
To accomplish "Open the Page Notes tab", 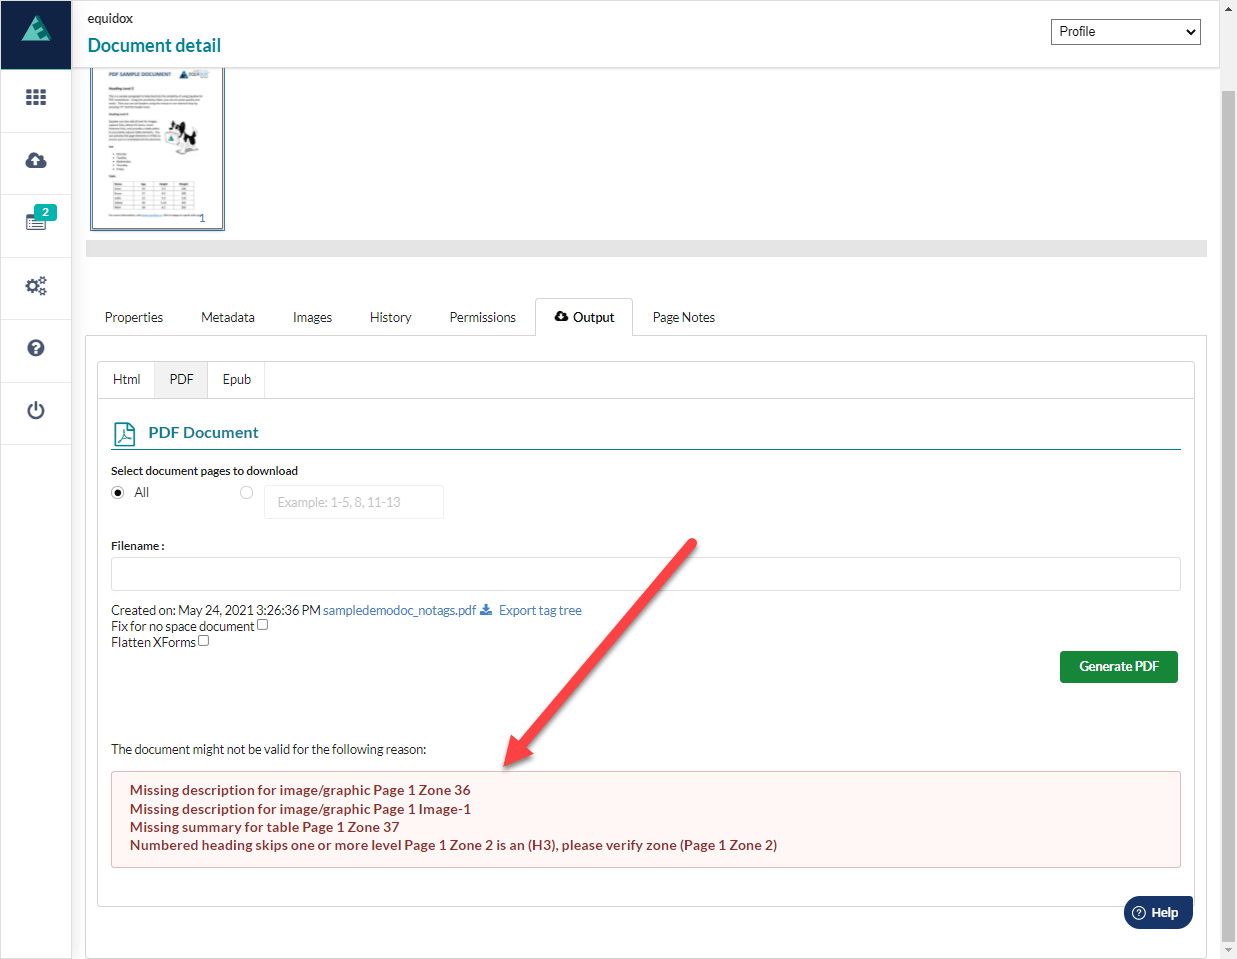I will [x=683, y=317].
